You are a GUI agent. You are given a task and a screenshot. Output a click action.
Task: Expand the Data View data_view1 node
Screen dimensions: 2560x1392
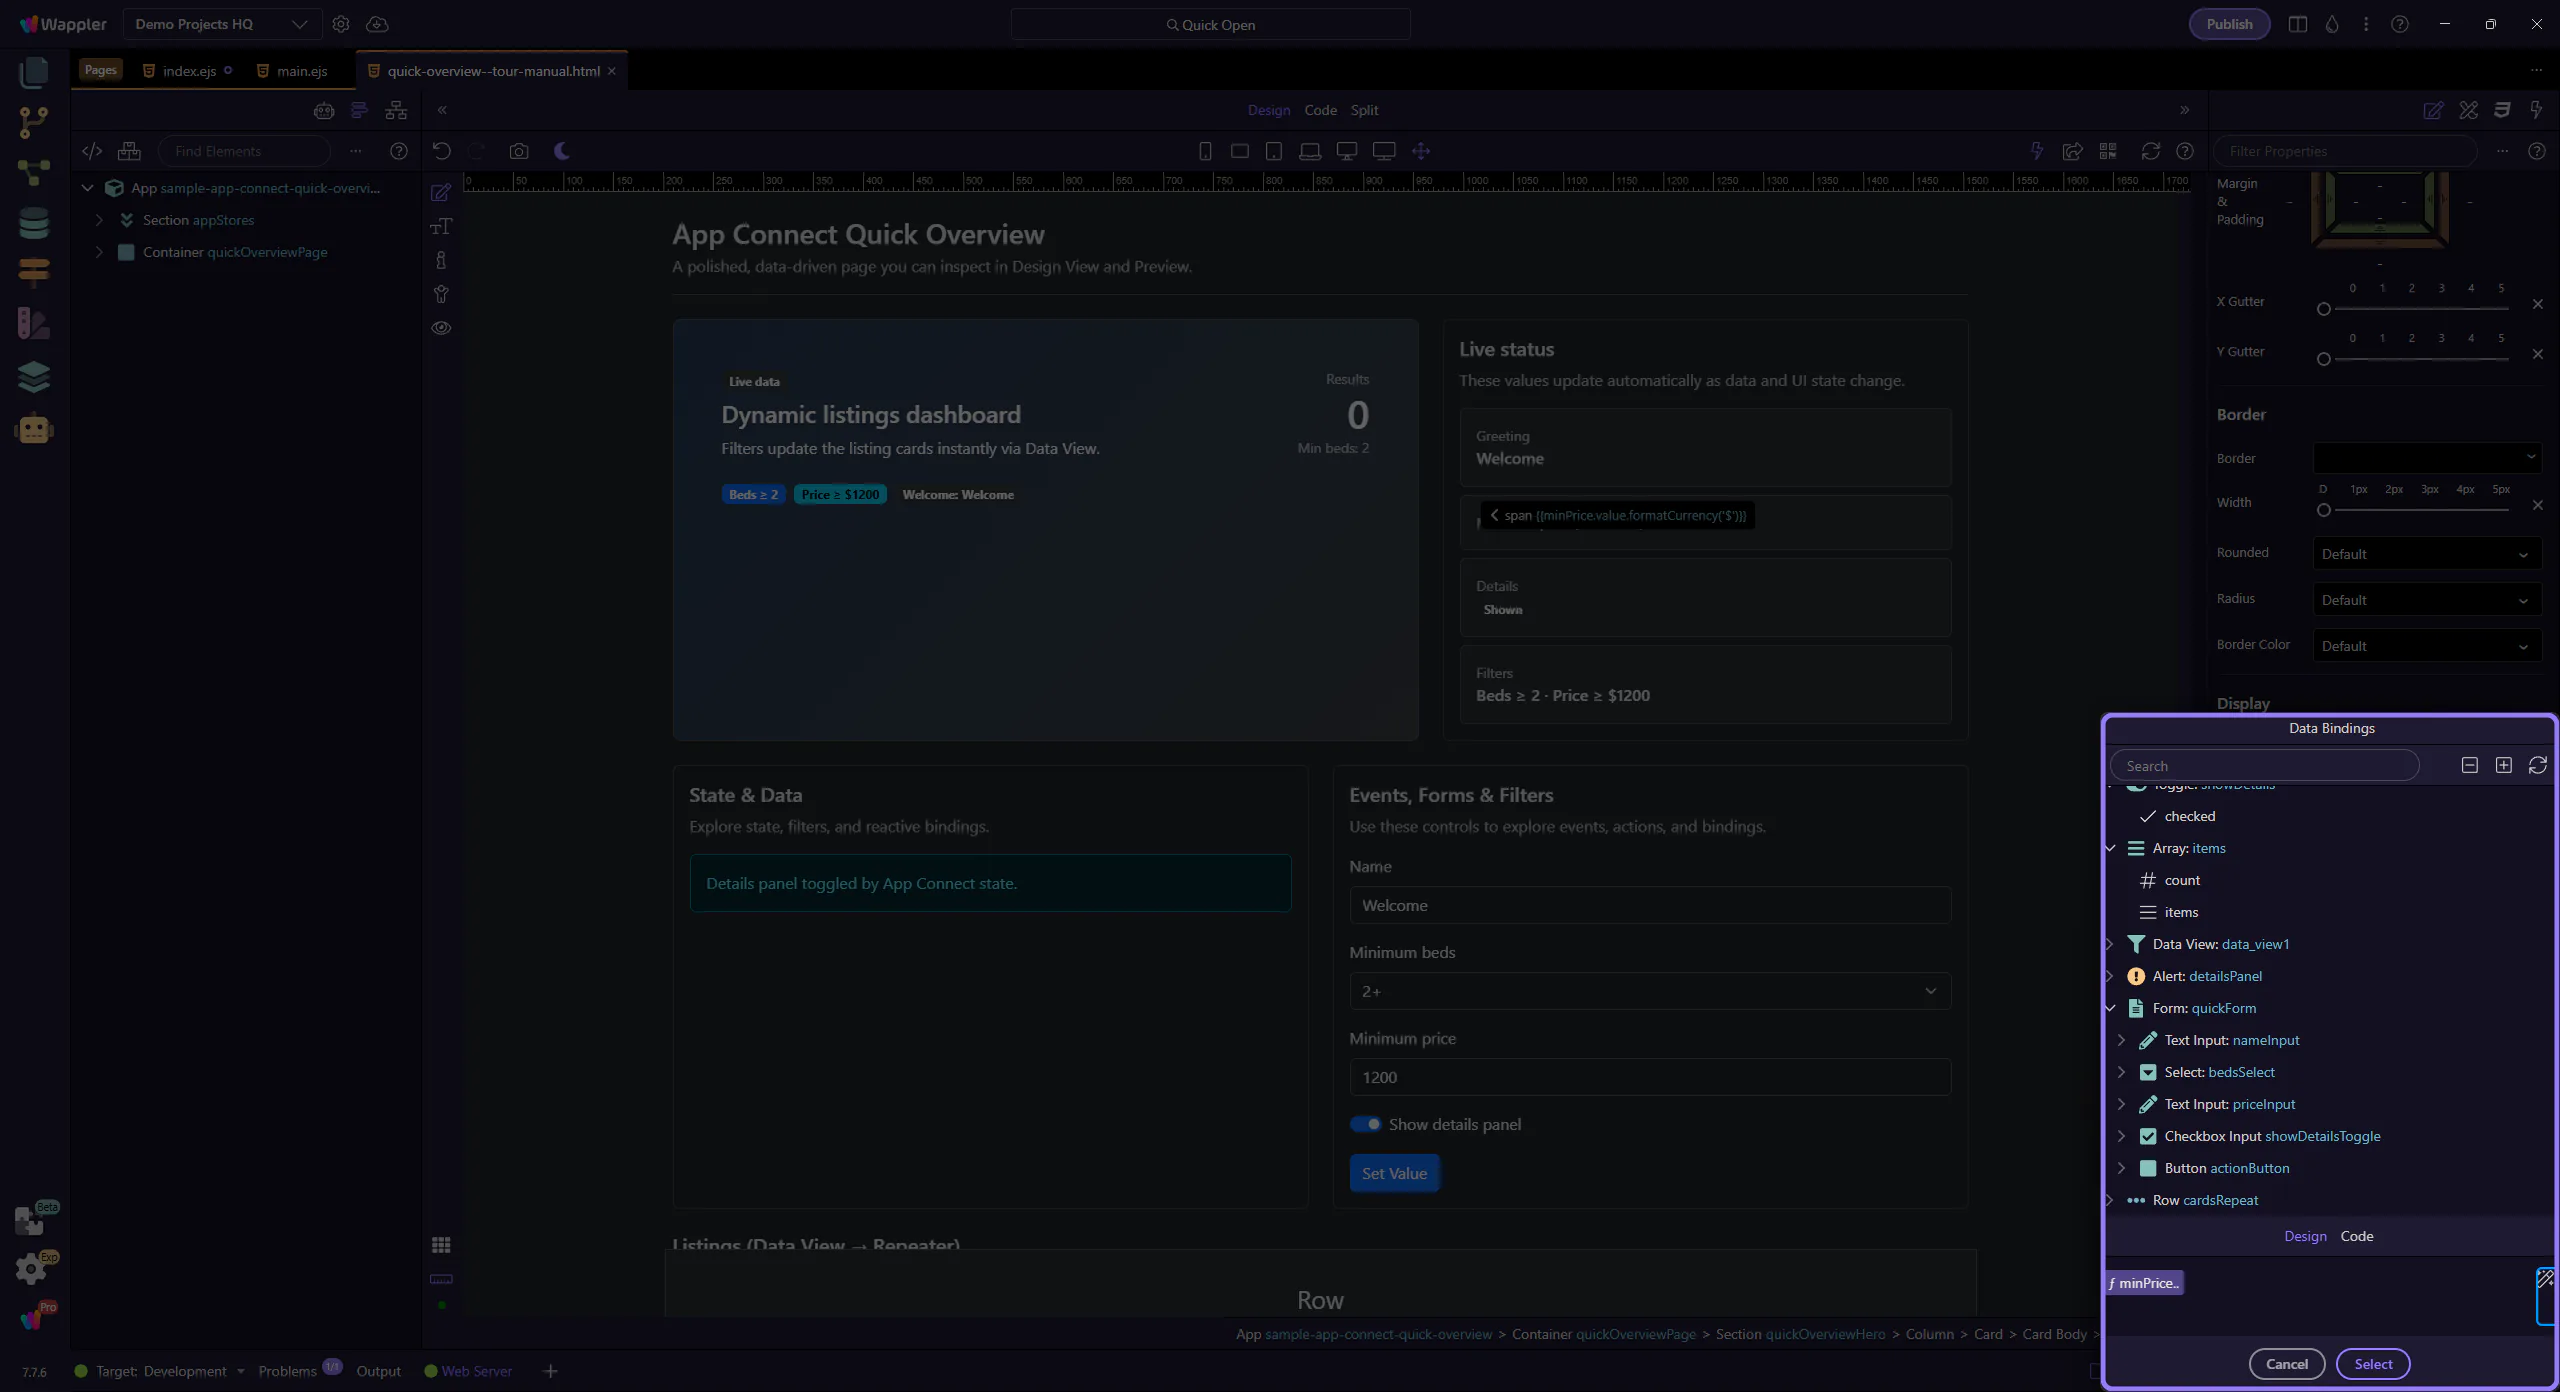2110,944
